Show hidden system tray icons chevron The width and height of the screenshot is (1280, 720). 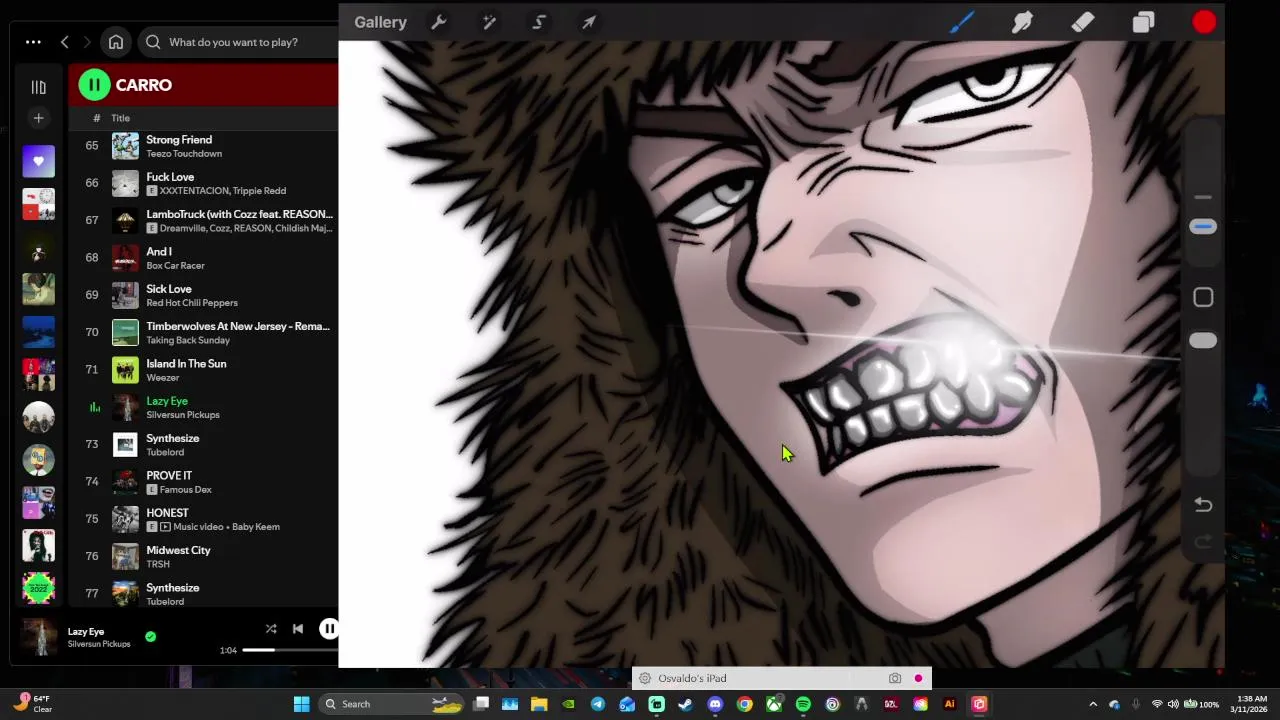(1093, 704)
